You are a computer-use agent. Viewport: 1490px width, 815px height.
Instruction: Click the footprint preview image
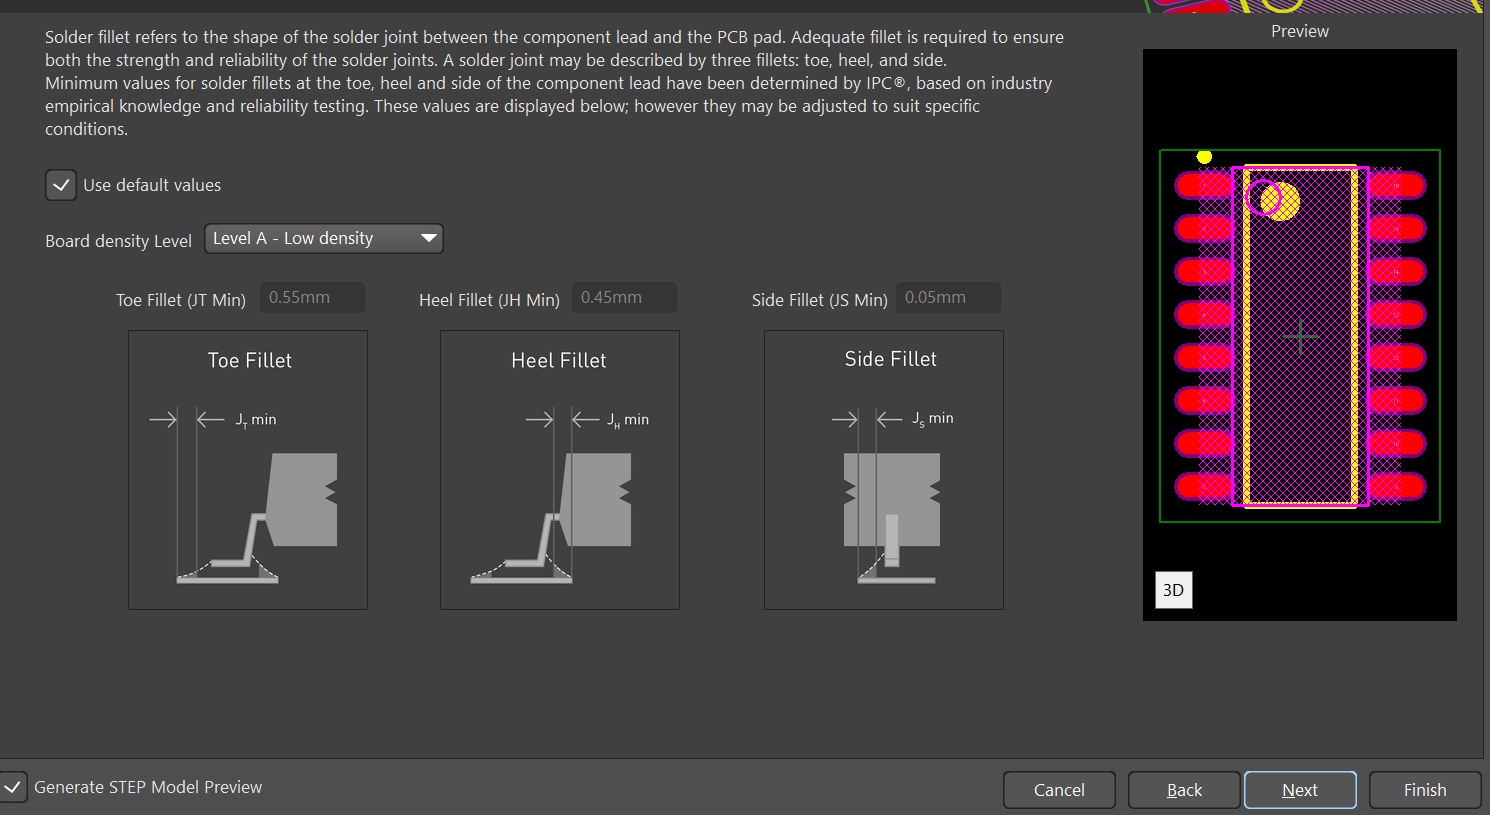click(1300, 335)
